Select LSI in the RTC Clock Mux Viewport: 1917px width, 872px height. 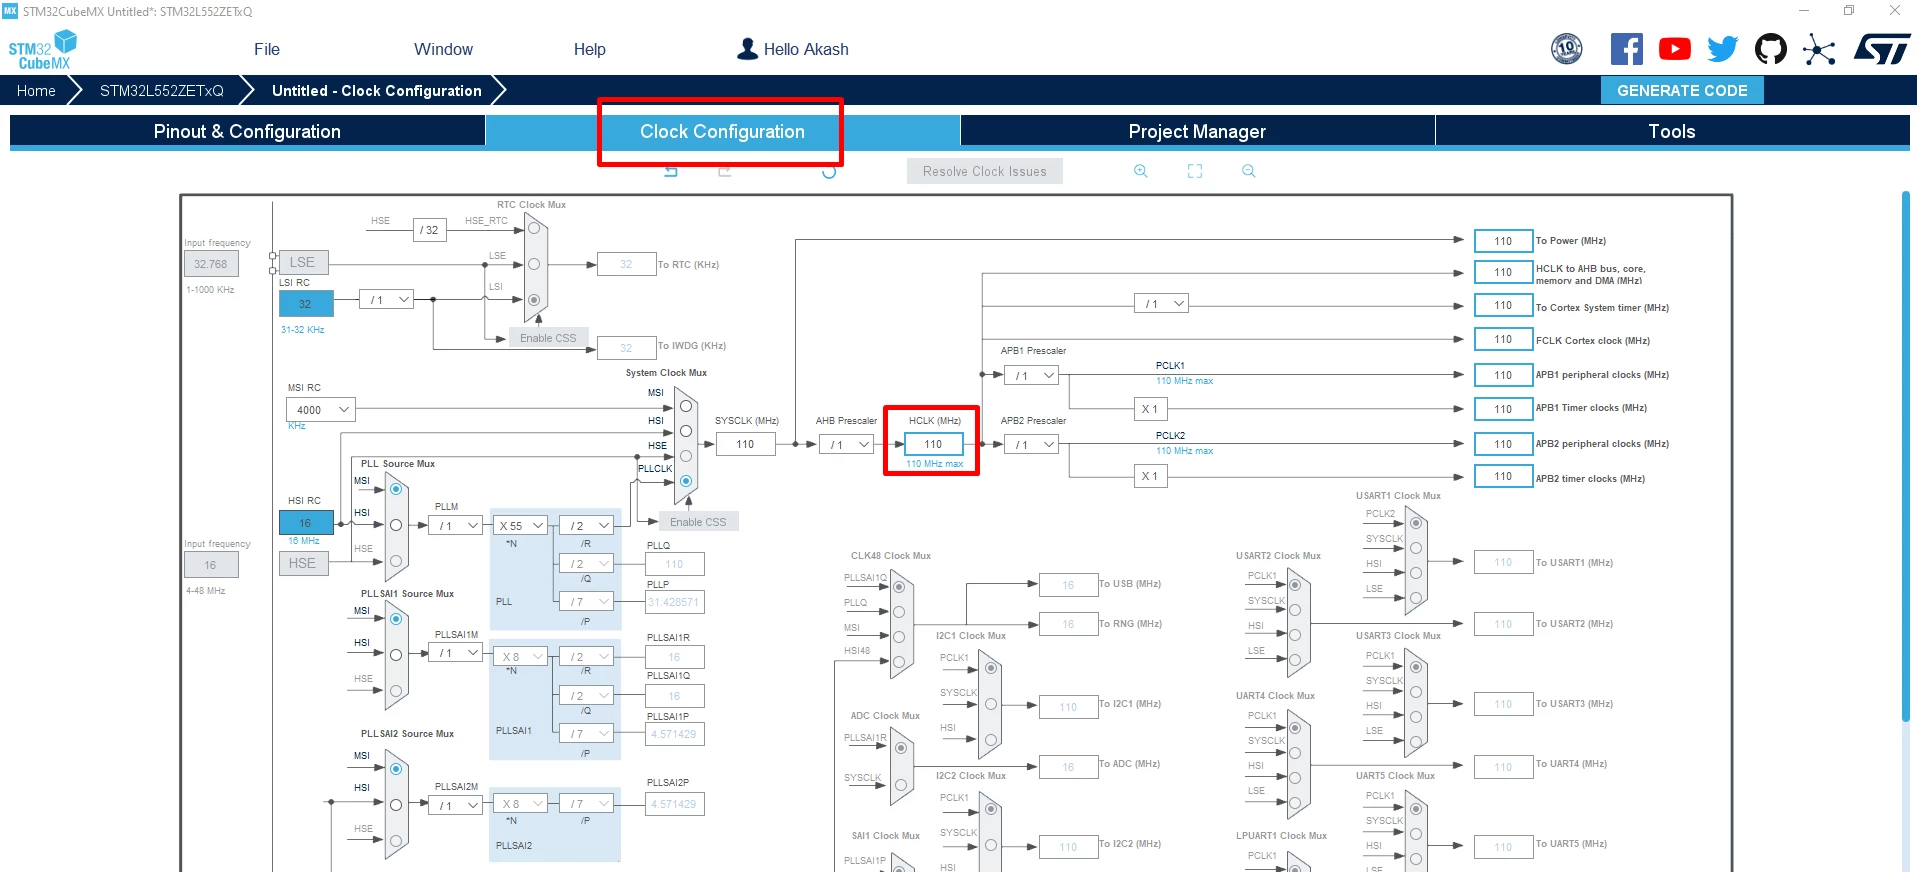click(534, 300)
